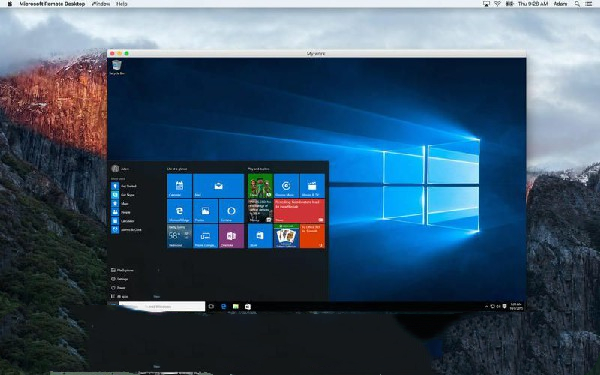This screenshot has height=375, width=600.
Task: Click the battery icon in menu bar
Action: tap(509, 4)
